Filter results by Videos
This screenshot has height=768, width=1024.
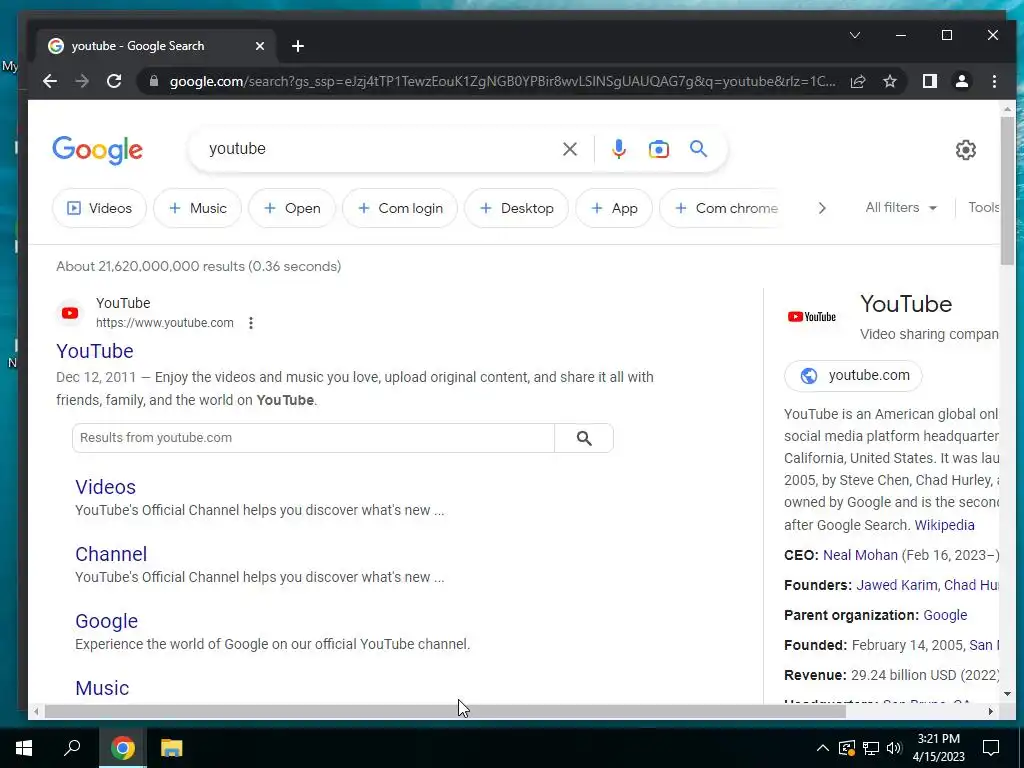(99, 208)
